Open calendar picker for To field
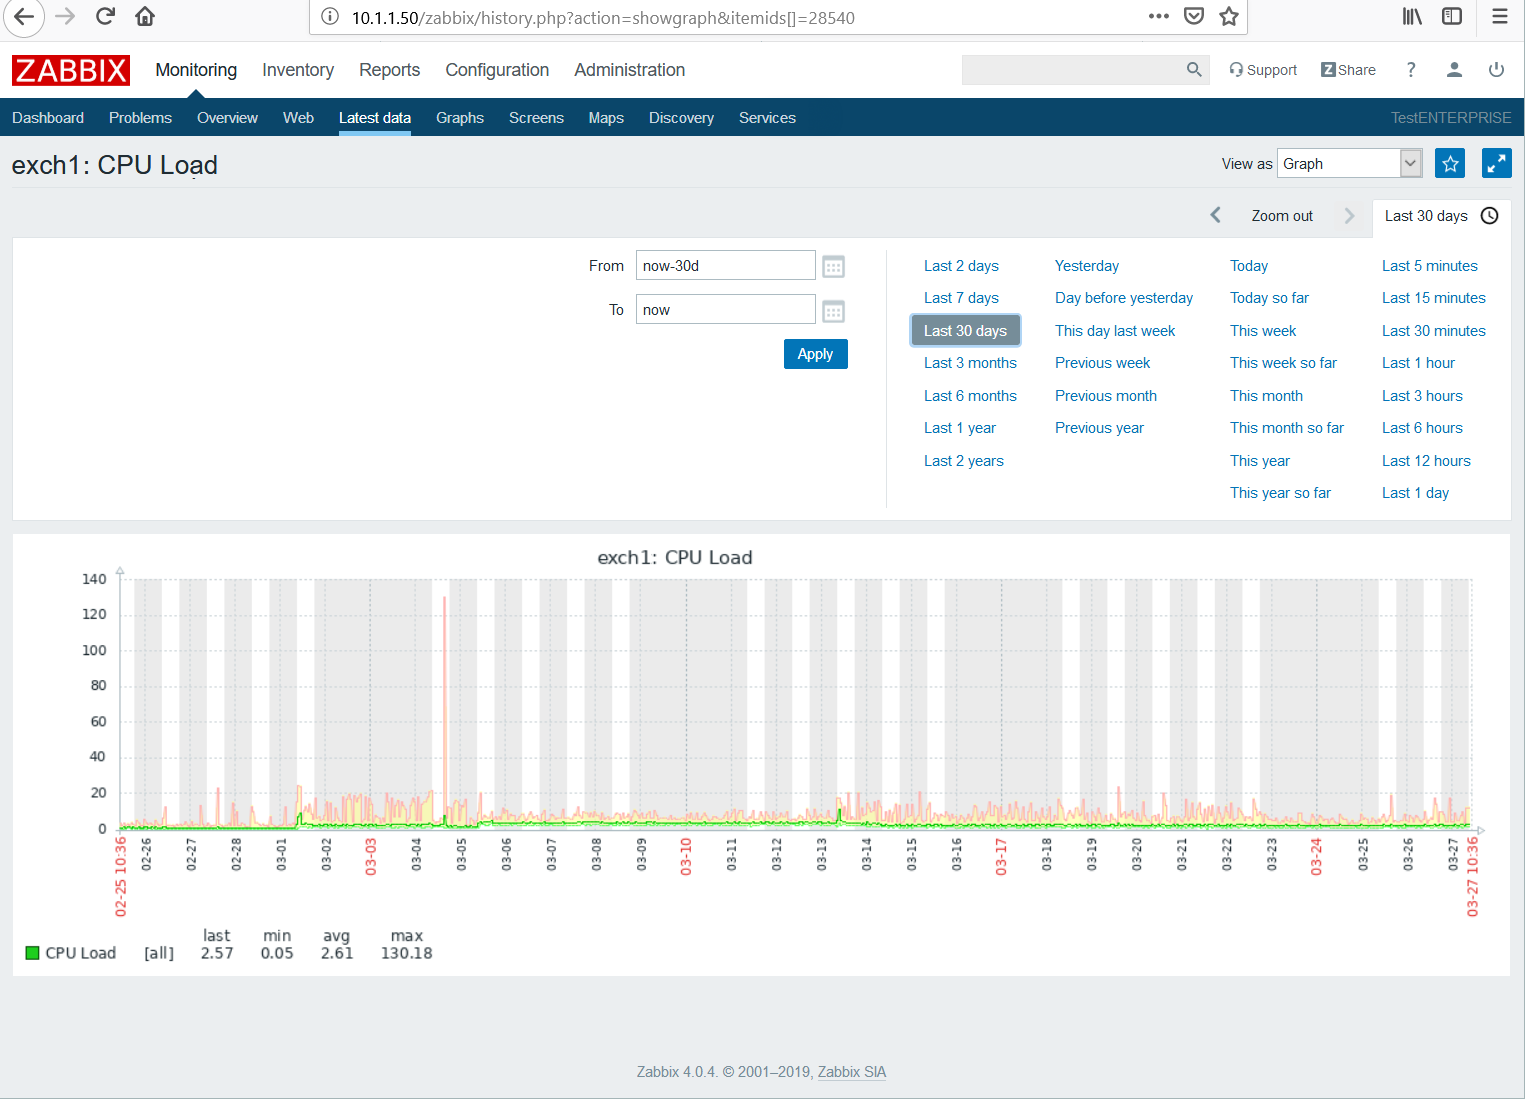Image resolution: width=1527 pixels, height=1101 pixels. pyautogui.click(x=833, y=311)
